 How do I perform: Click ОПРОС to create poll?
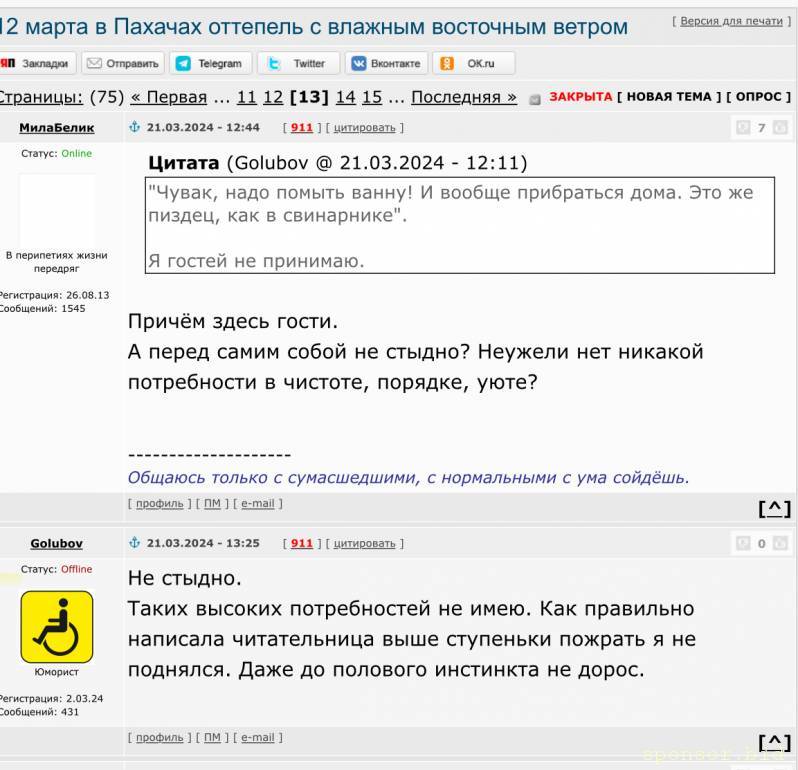[758, 97]
